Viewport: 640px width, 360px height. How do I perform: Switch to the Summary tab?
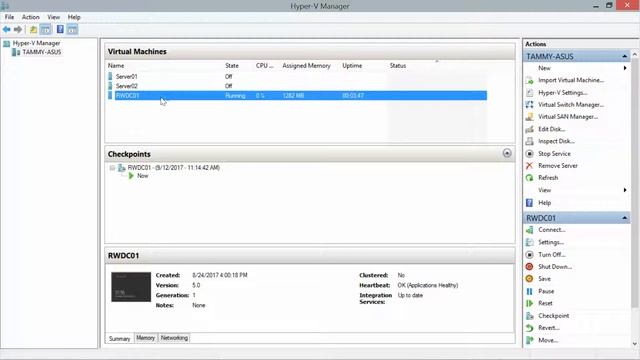coord(120,338)
